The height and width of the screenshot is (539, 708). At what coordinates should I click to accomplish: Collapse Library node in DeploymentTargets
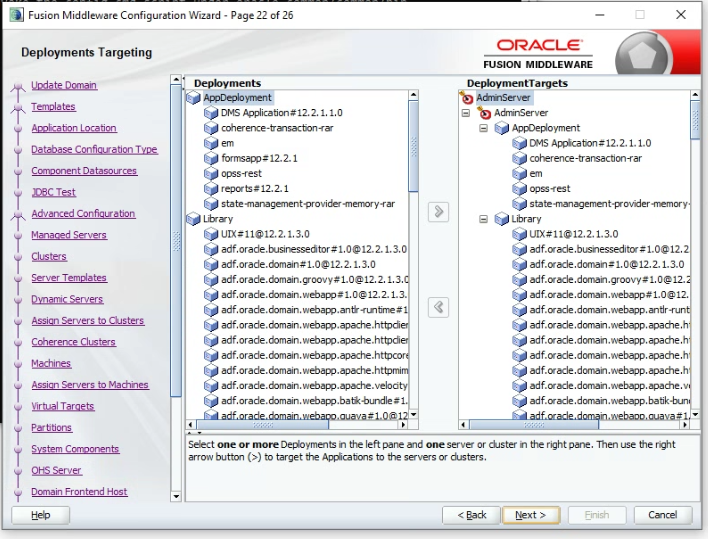[484, 219]
